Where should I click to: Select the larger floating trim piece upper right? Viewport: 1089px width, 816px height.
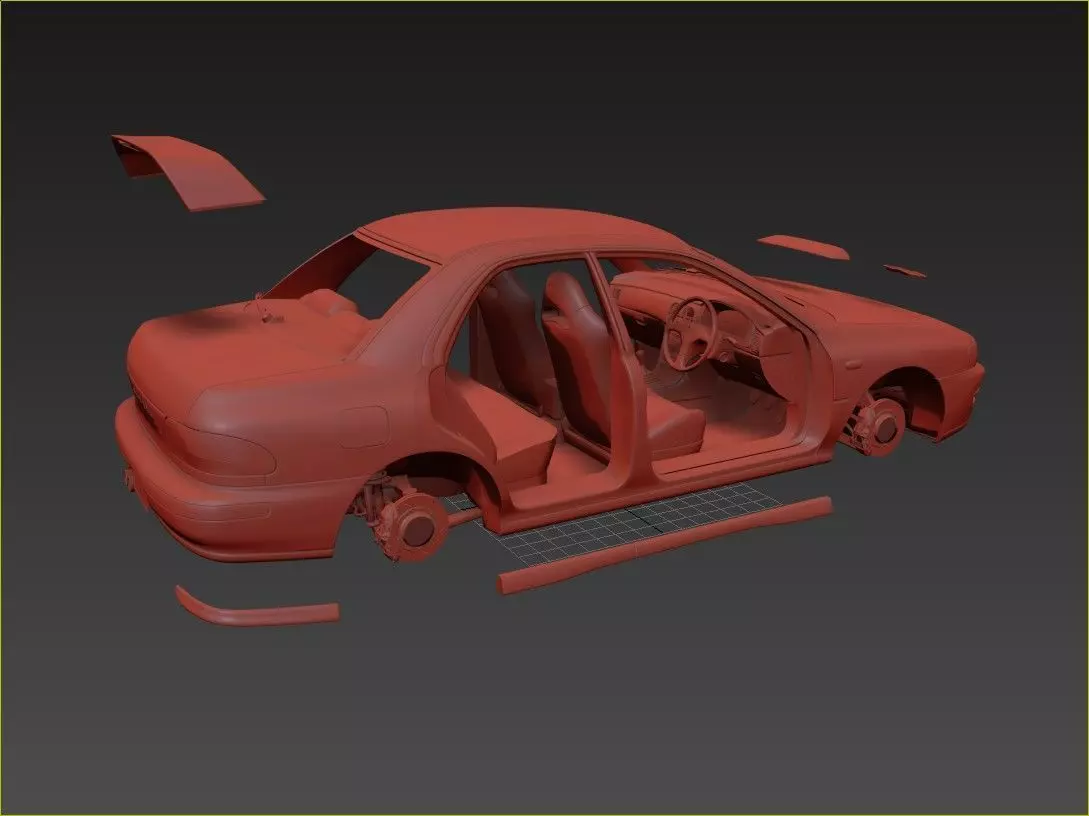[802, 247]
